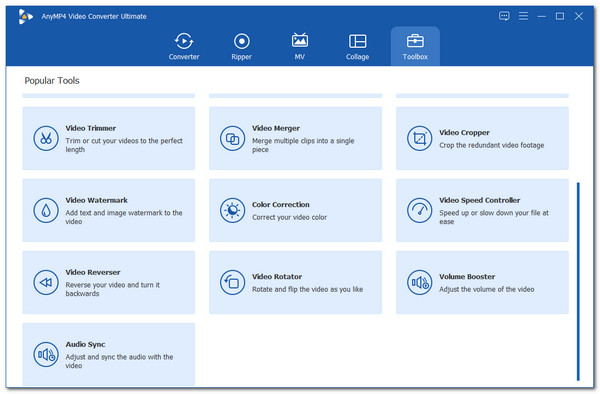
Task: Switch to the Converter tab
Action: click(184, 46)
